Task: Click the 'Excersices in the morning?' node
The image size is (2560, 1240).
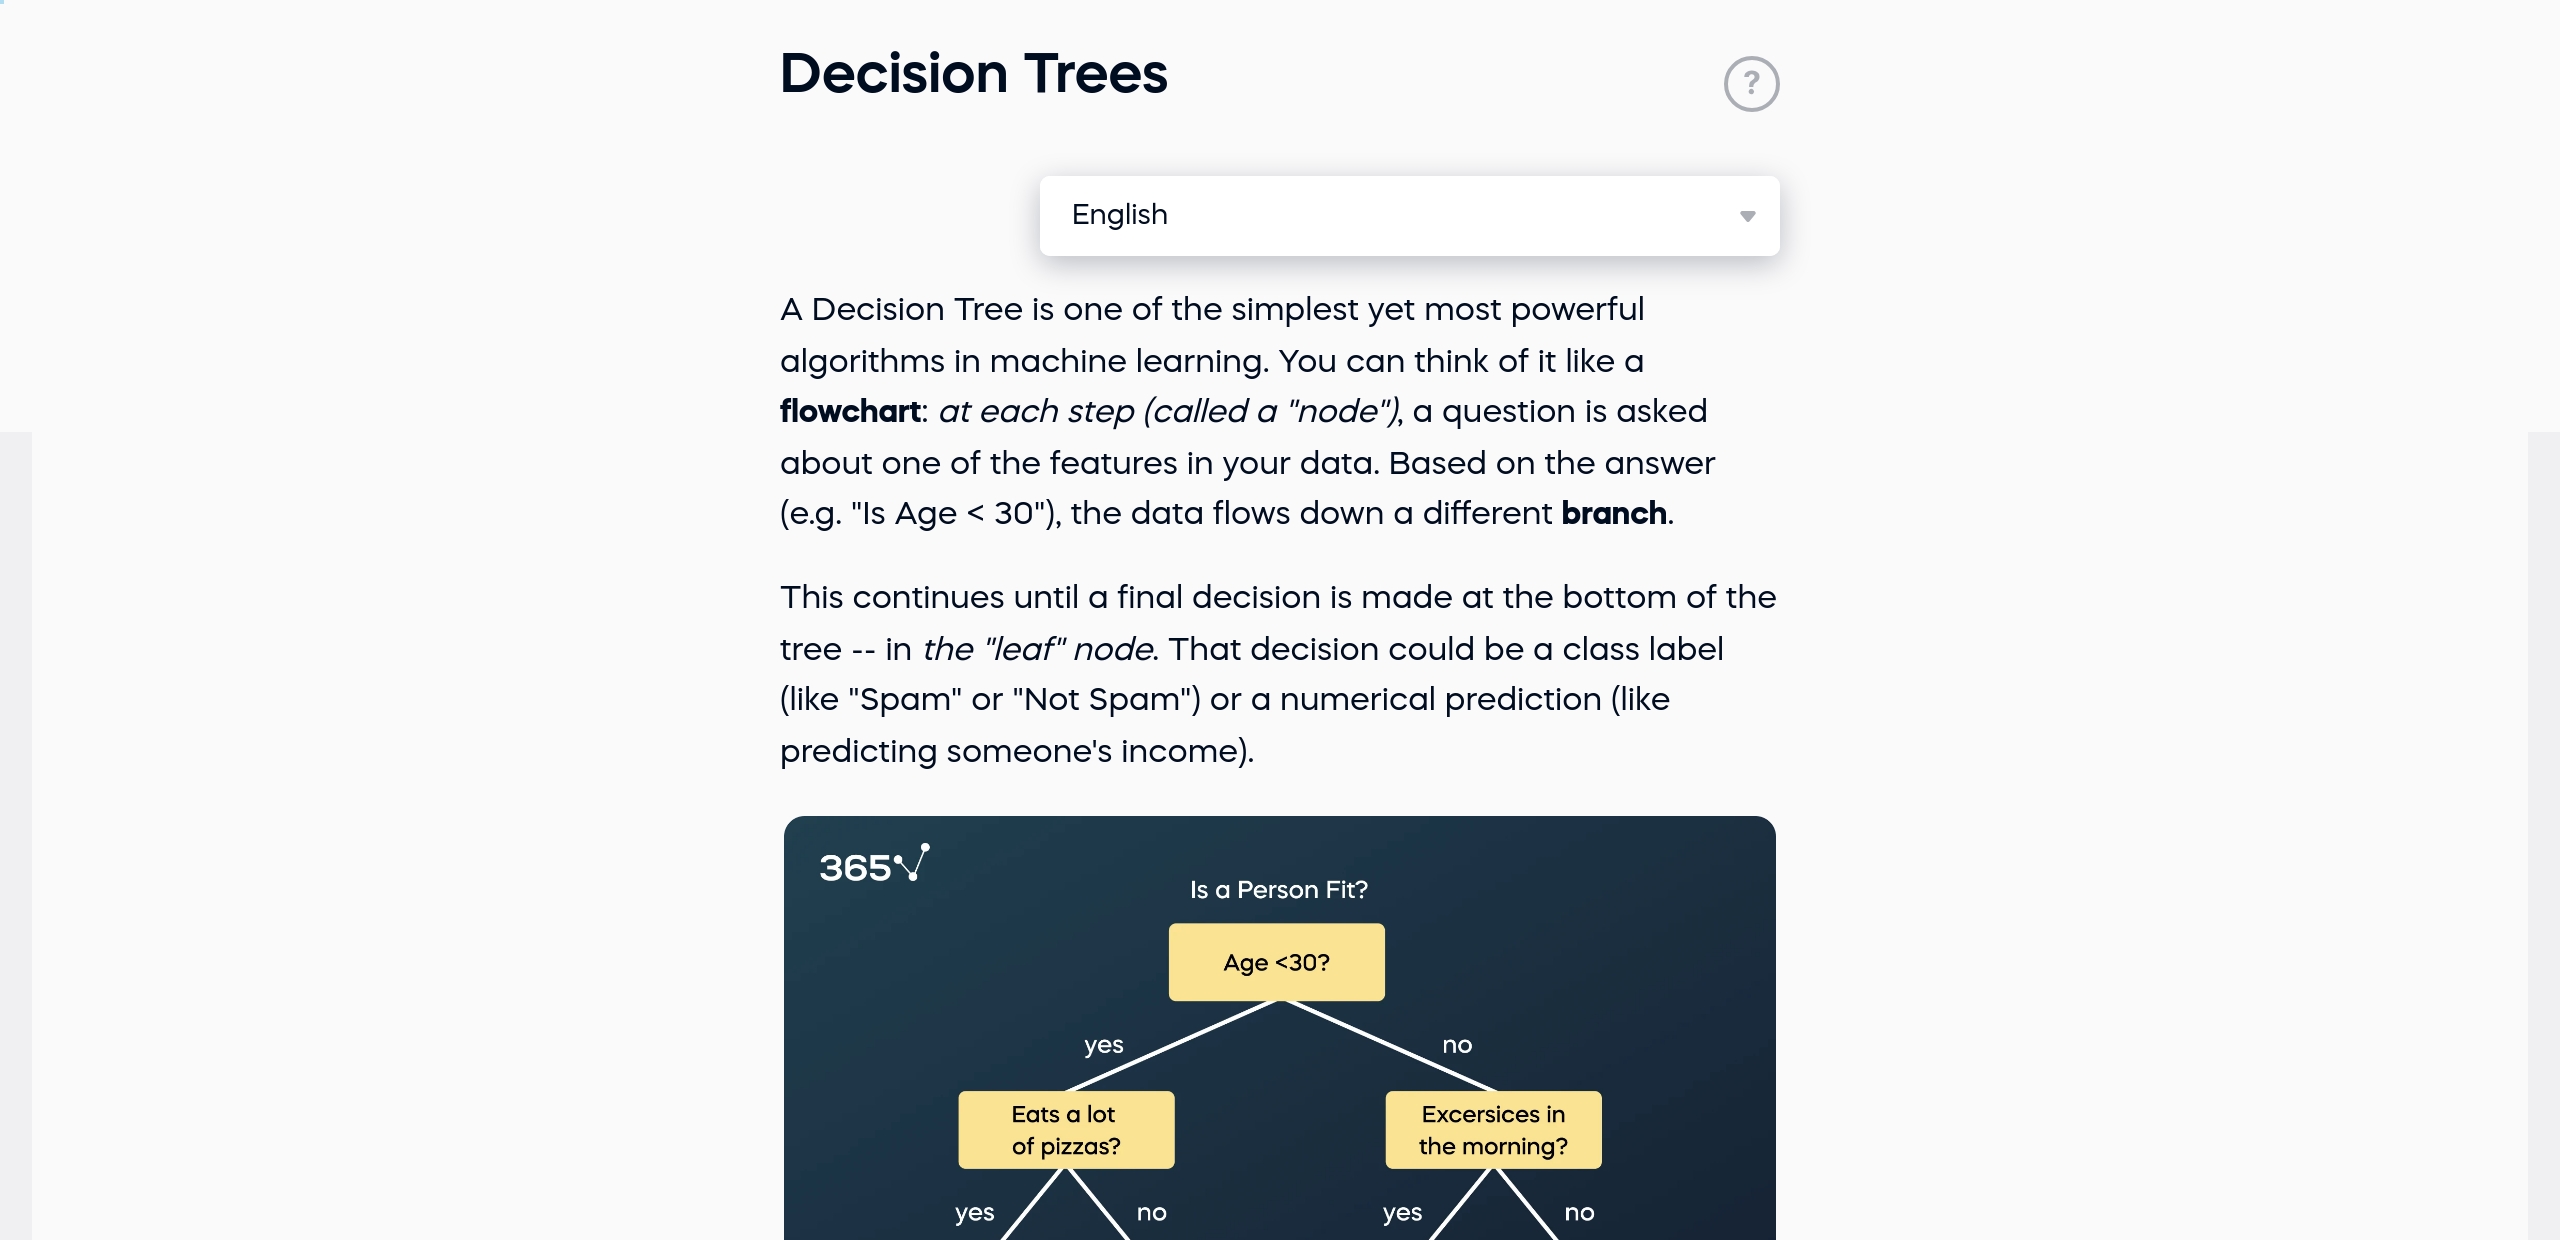Action: [1491, 1130]
